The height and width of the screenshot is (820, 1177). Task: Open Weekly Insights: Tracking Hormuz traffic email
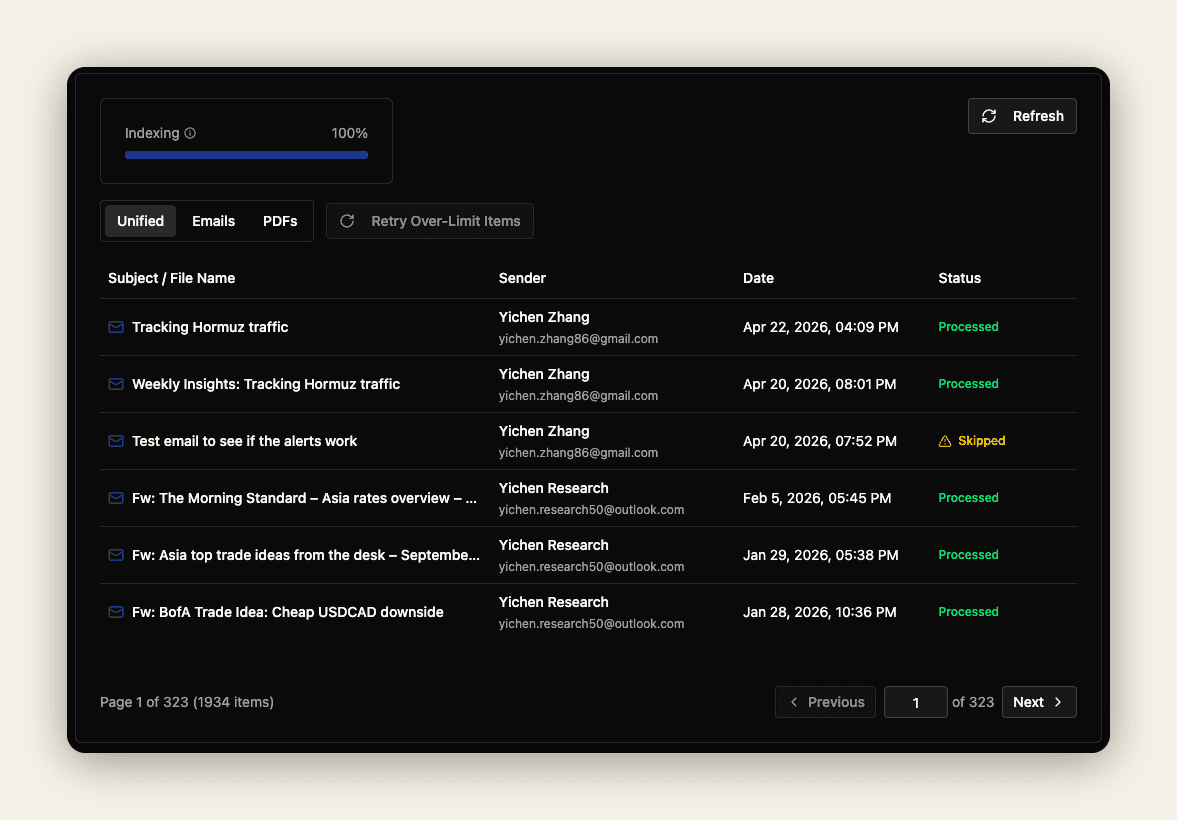coord(266,384)
